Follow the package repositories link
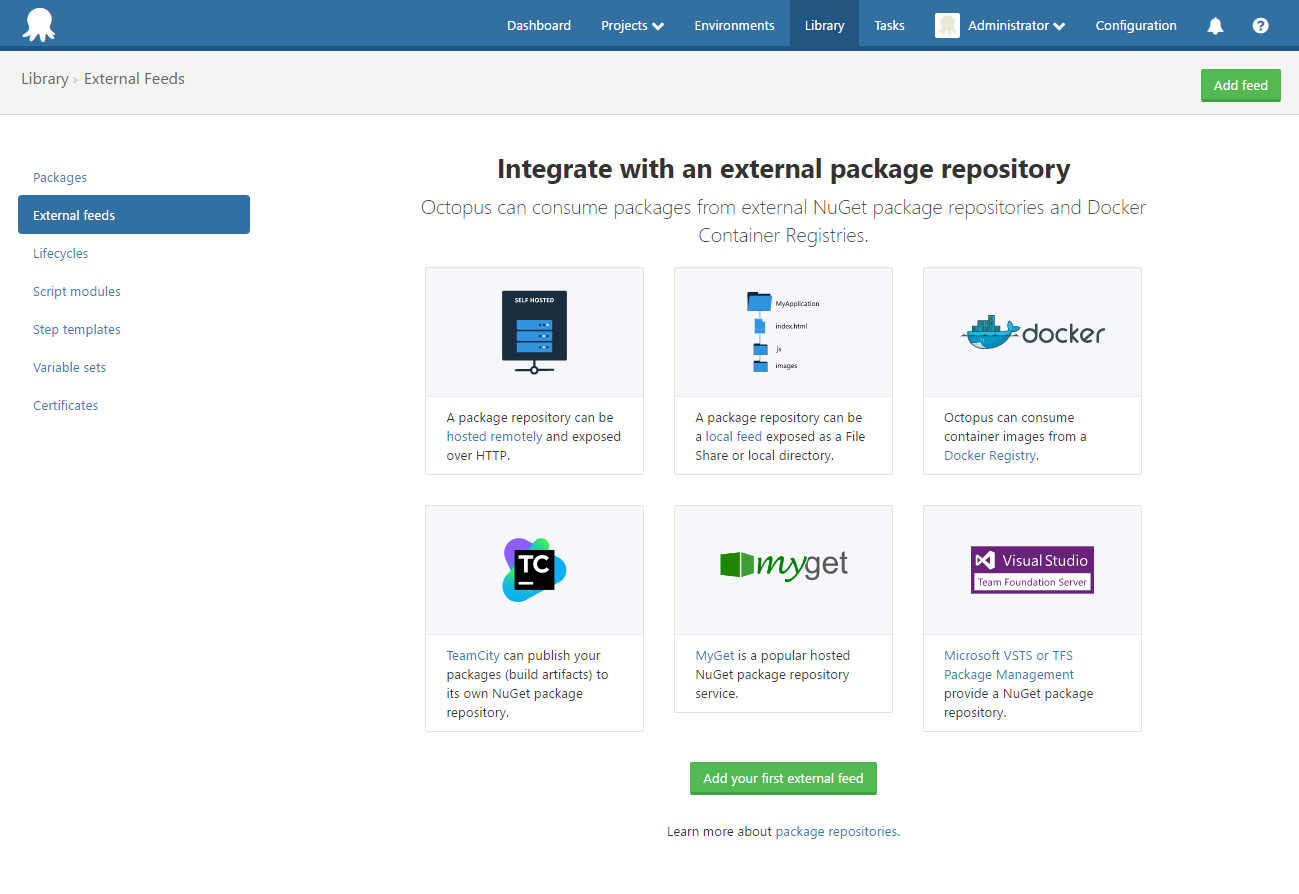The height and width of the screenshot is (894, 1299). tap(836, 831)
